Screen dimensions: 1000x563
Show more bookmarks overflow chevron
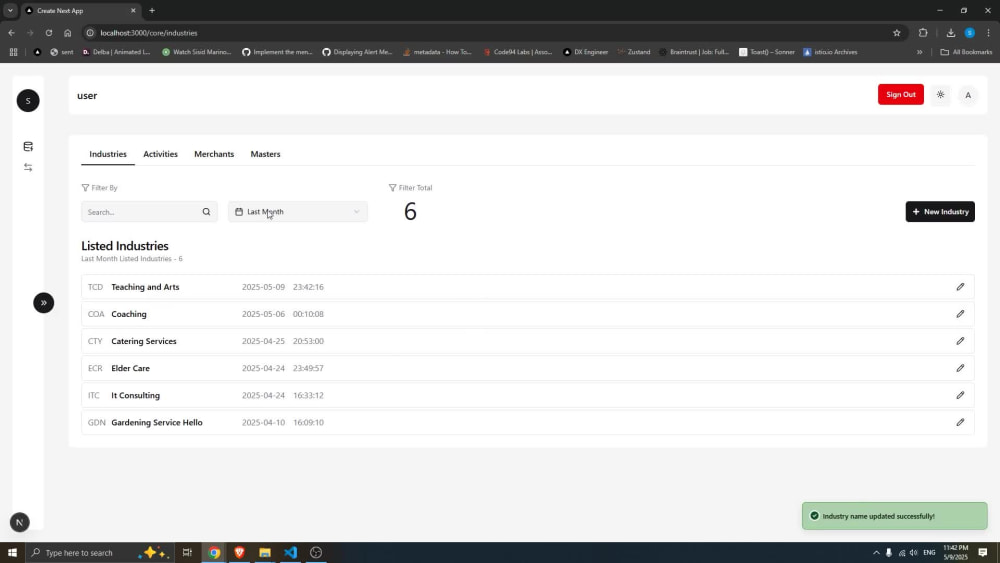[x=920, y=52]
